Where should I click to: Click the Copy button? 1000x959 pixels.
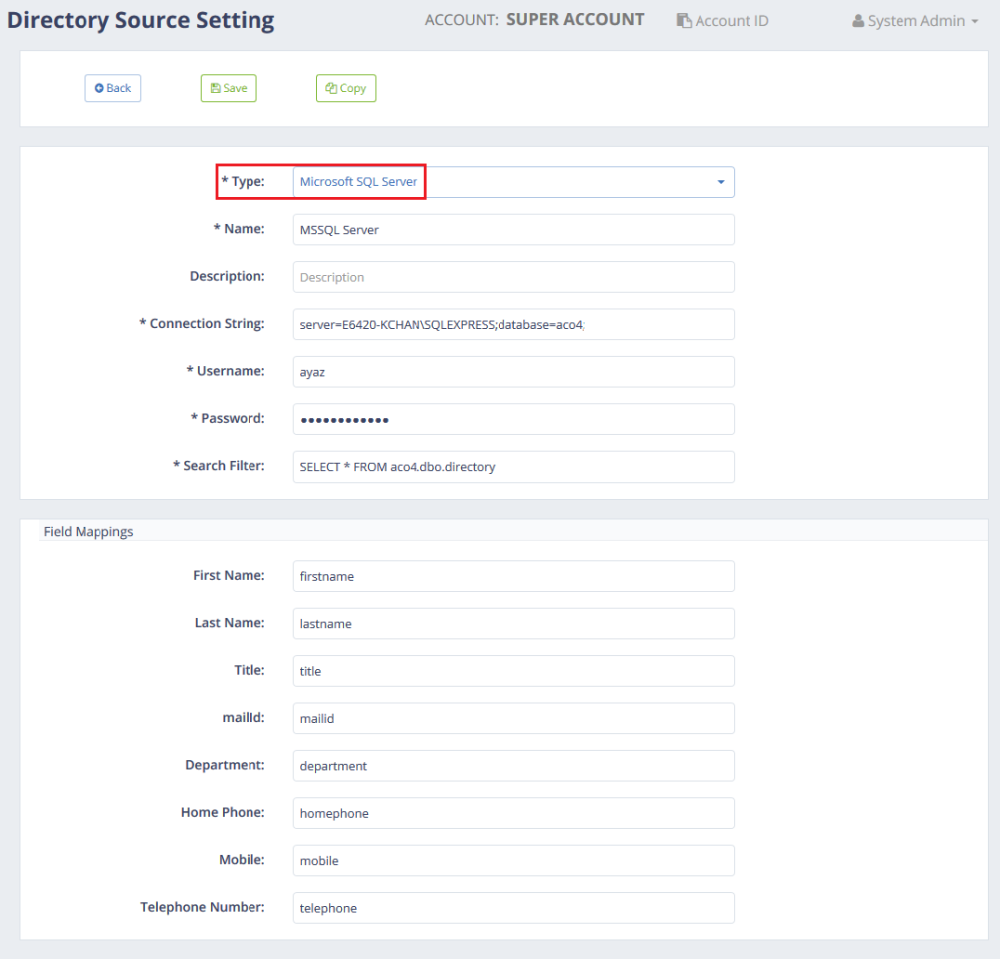345,88
